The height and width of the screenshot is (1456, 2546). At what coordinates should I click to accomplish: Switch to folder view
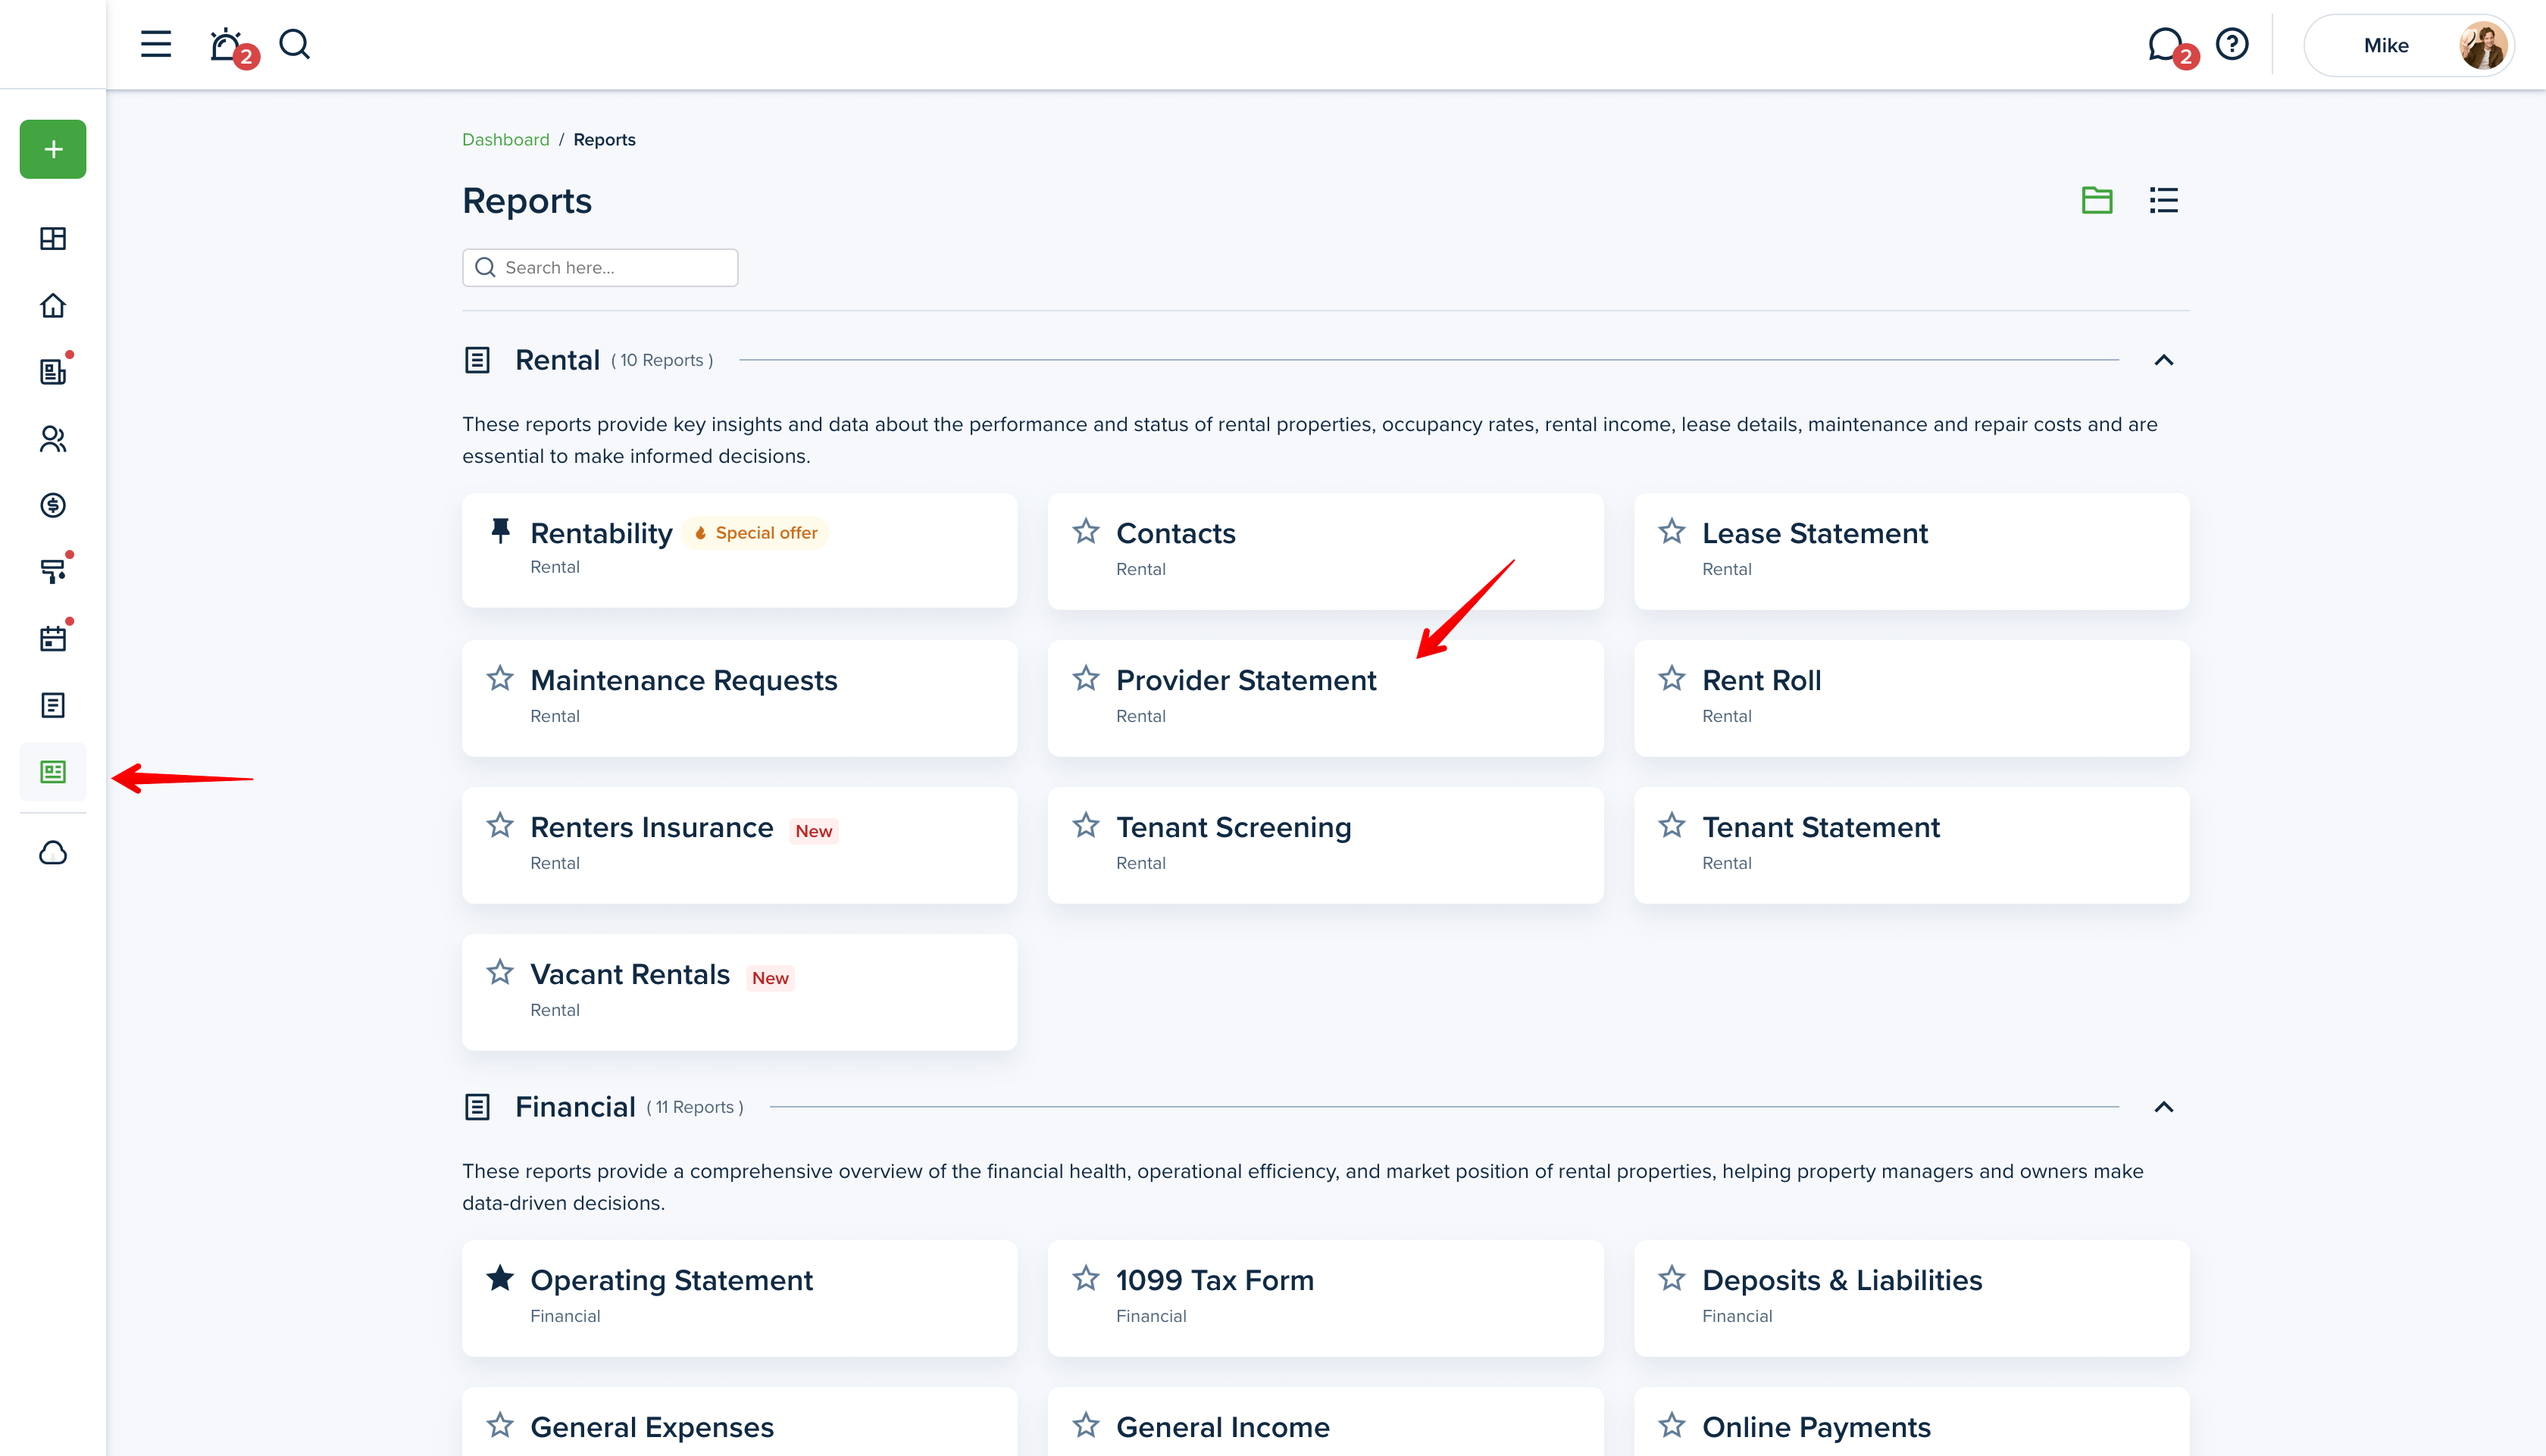click(2097, 200)
